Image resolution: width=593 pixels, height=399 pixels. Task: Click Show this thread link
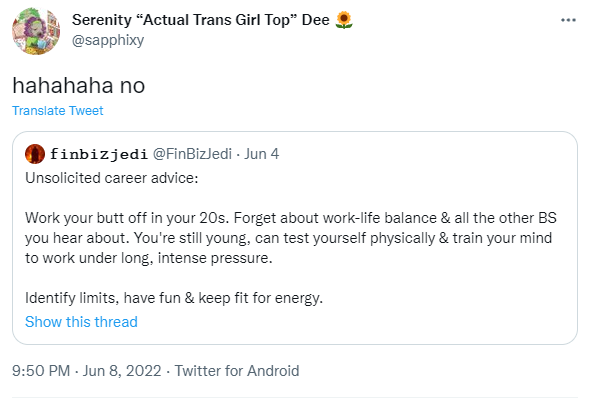pyautogui.click(x=81, y=322)
